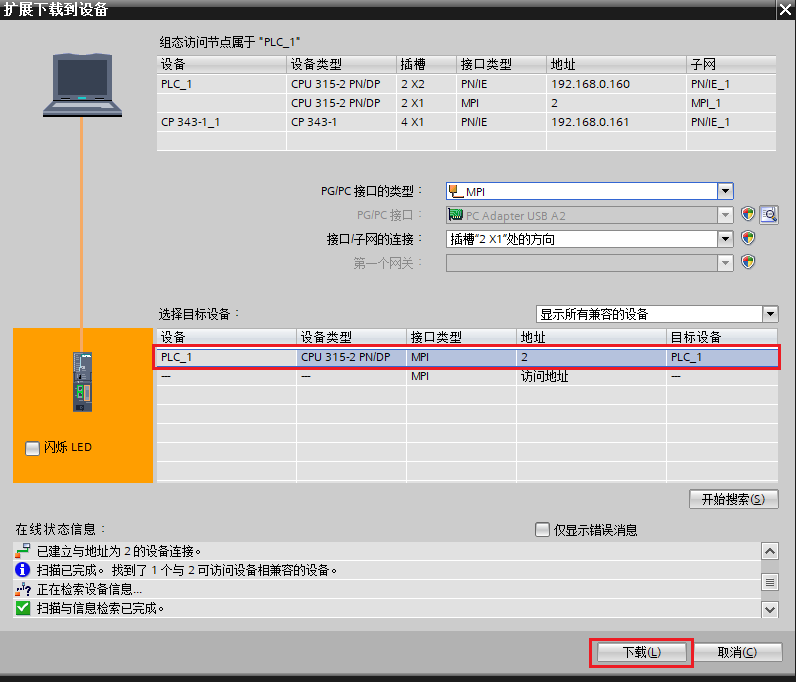The image size is (797, 682).
Task: Open PG/PC 接口 dropdown arrow
Action: click(725, 215)
